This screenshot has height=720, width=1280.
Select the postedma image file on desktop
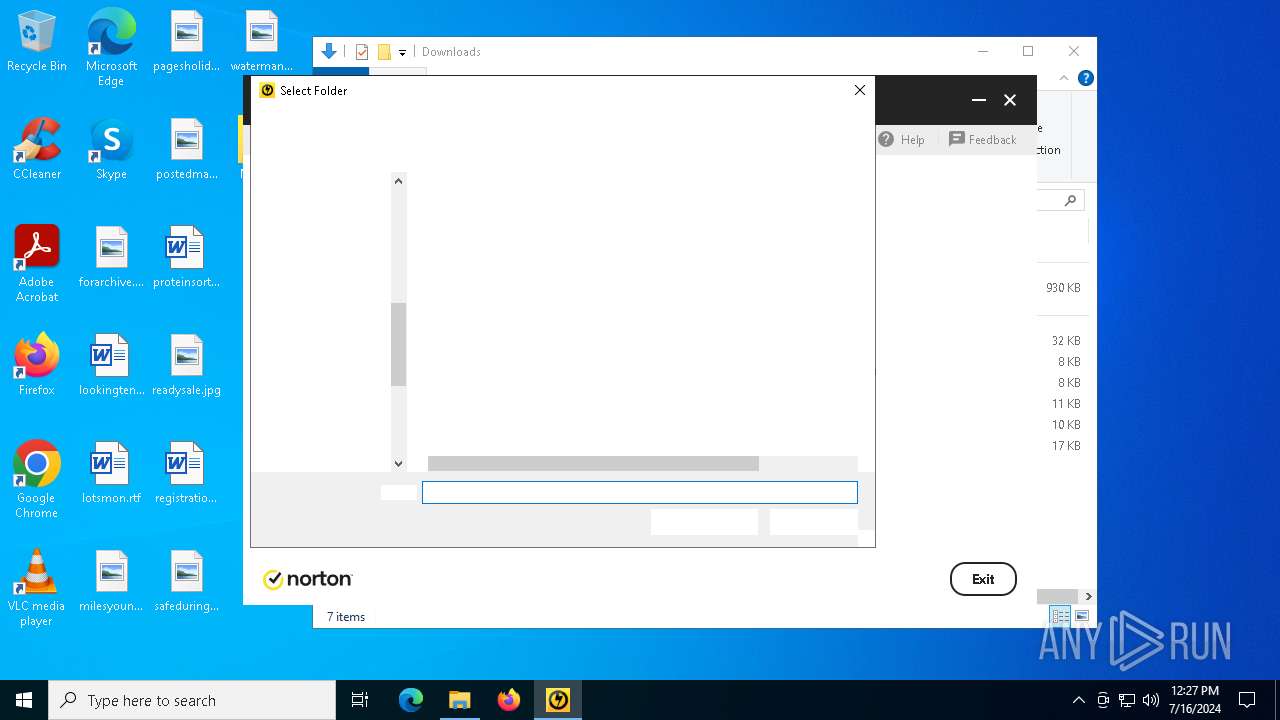(x=186, y=150)
